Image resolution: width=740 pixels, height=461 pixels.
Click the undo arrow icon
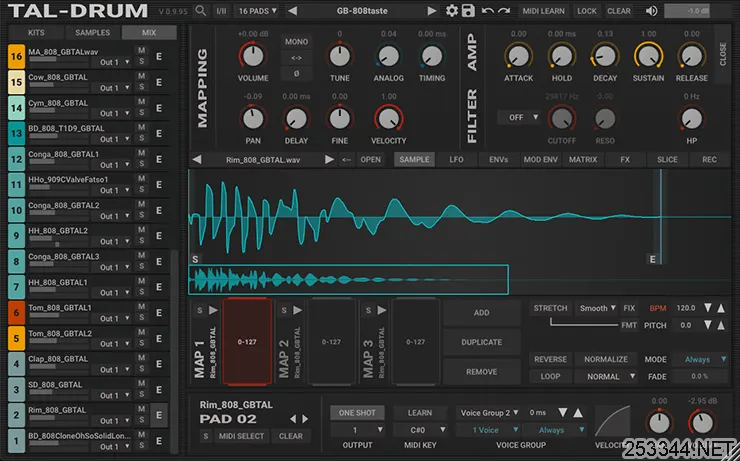pyautogui.click(x=488, y=10)
